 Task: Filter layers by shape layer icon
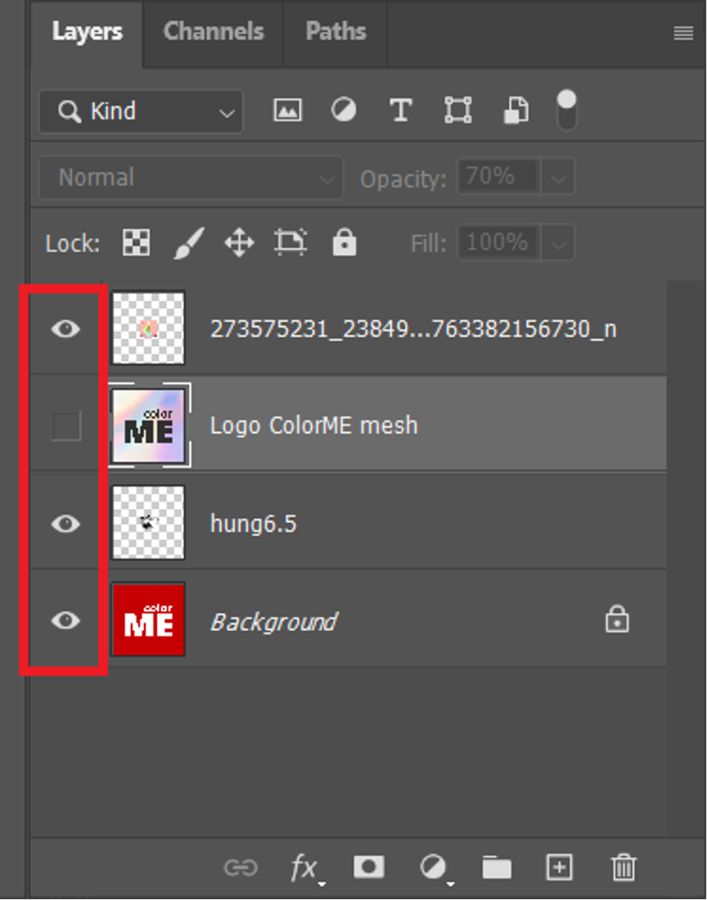(458, 110)
